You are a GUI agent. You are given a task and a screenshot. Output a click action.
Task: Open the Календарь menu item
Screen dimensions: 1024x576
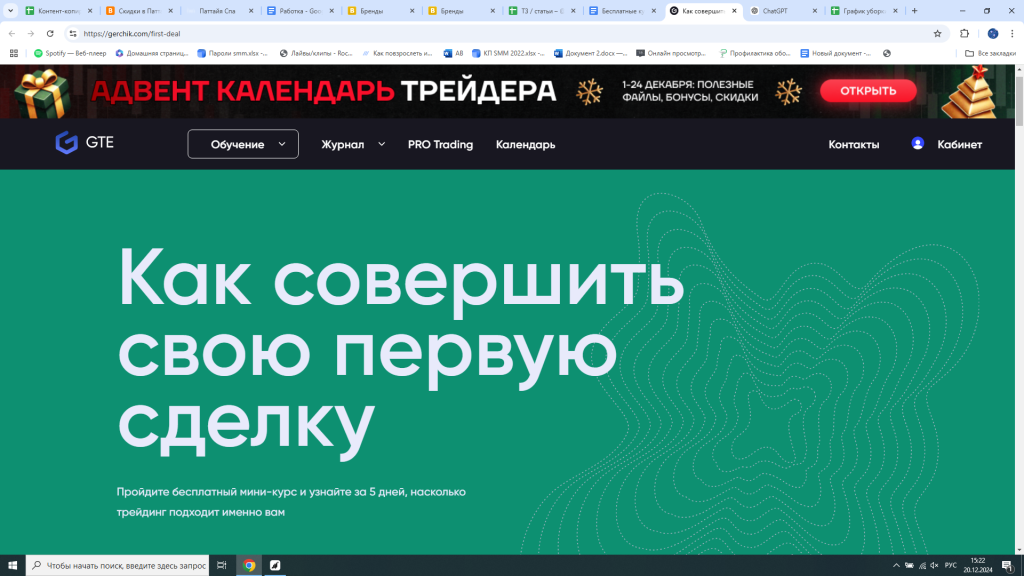[525, 144]
